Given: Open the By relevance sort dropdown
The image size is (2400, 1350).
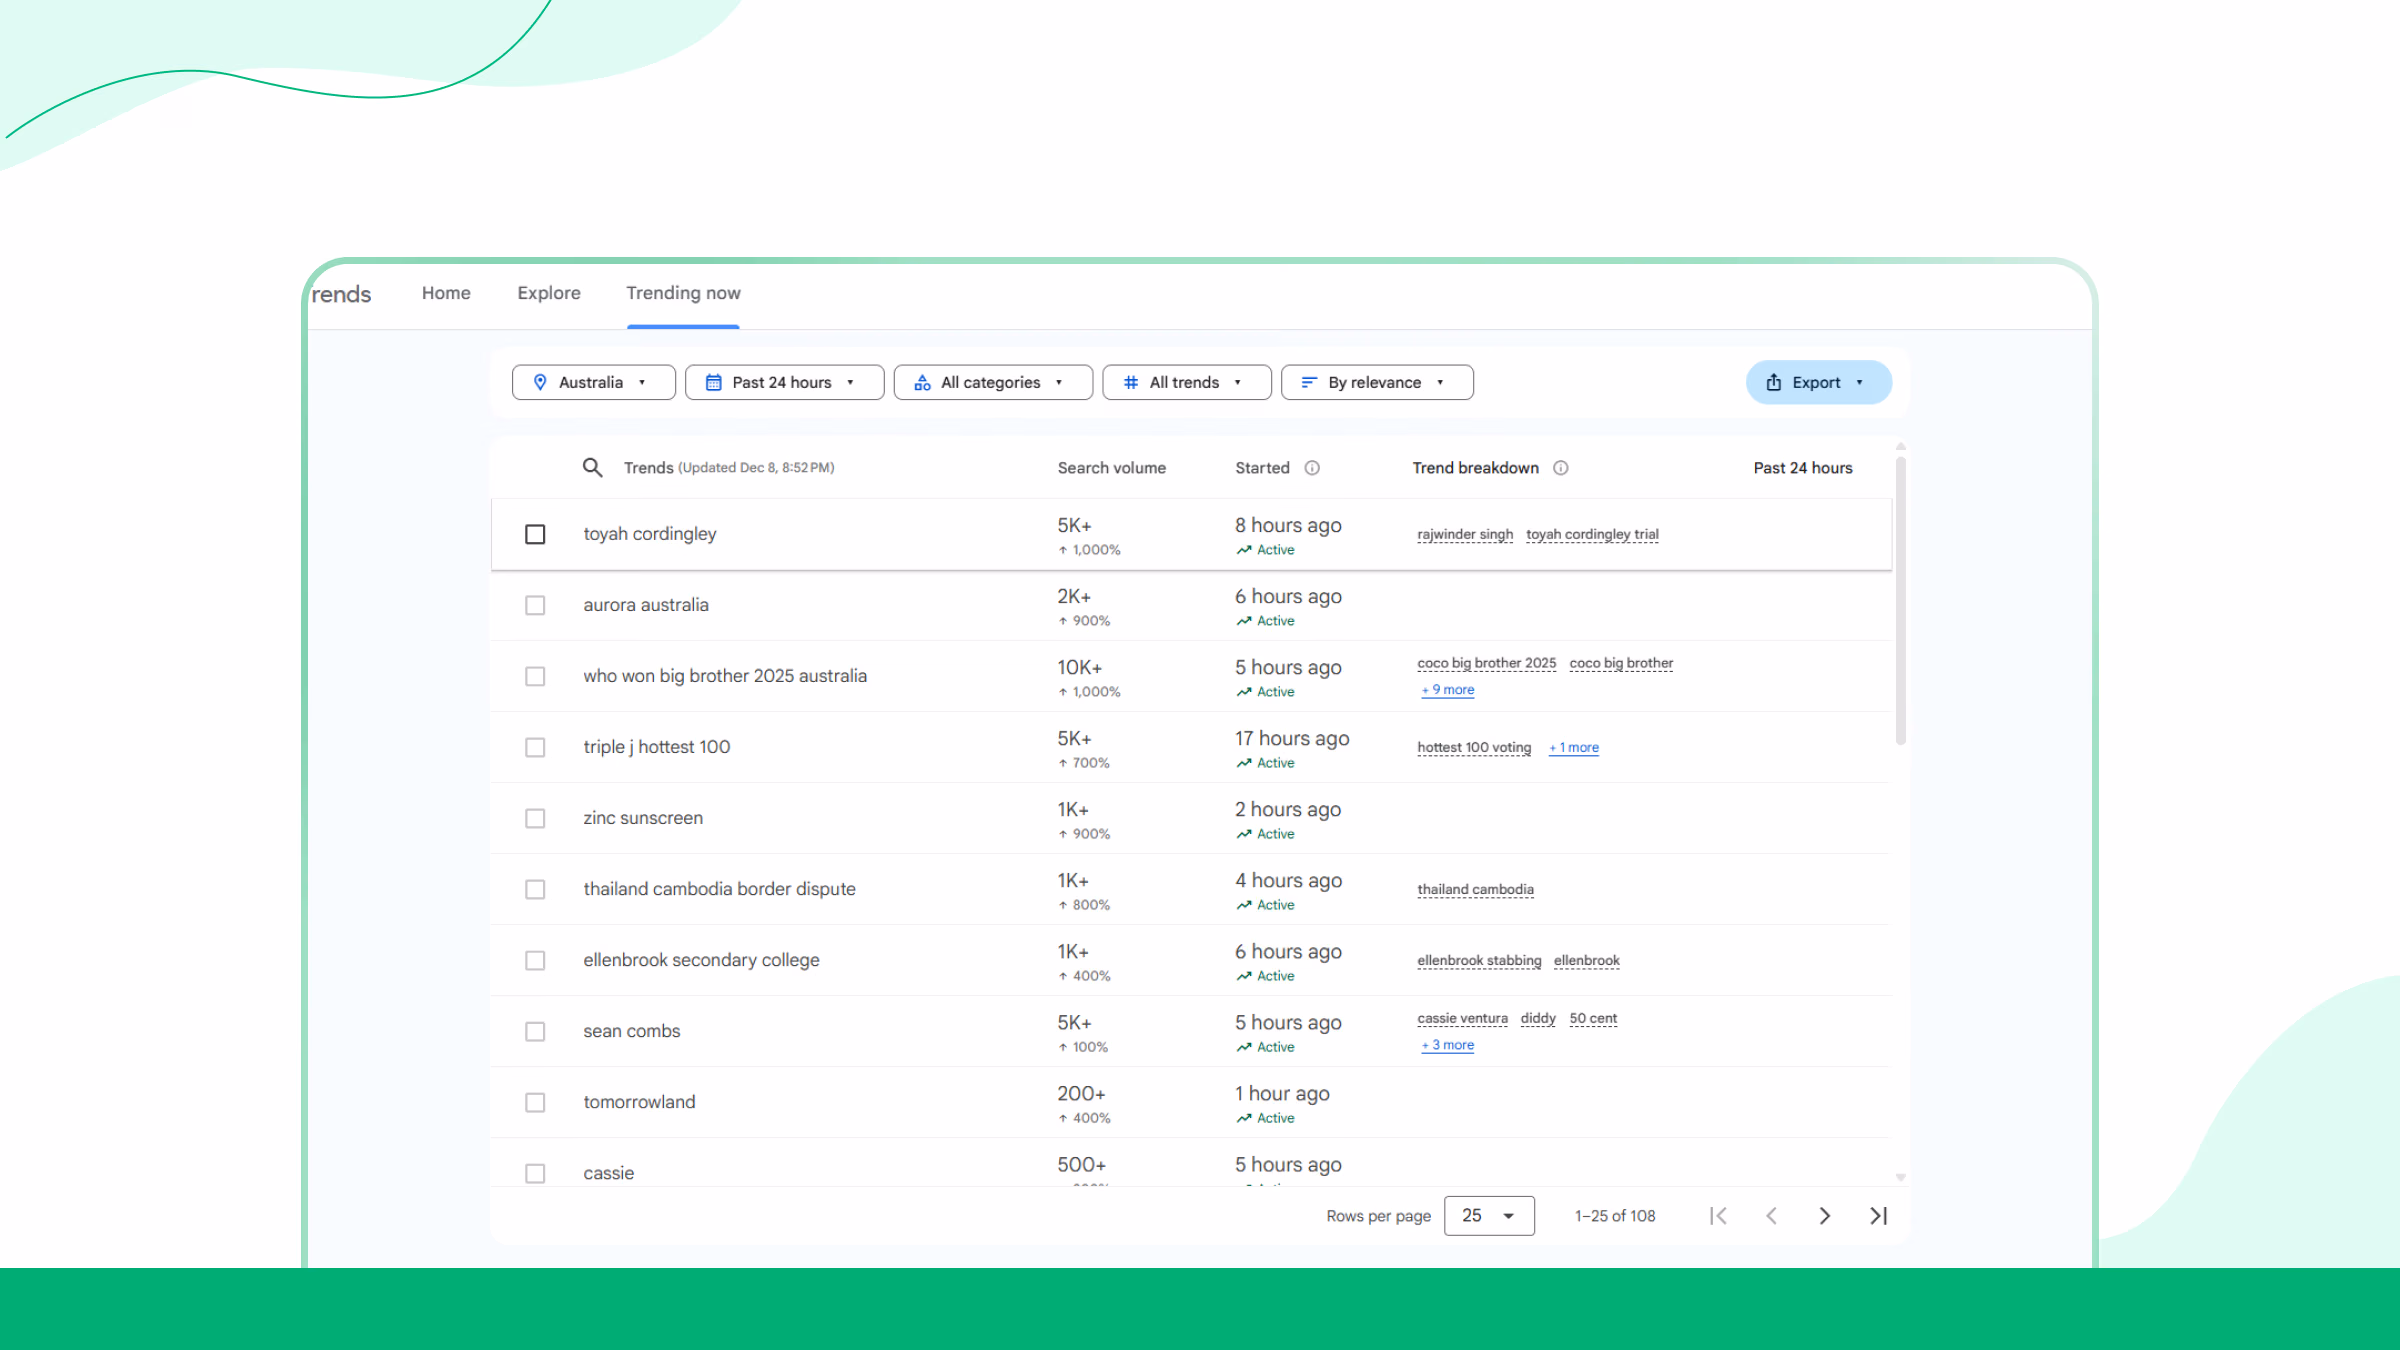Looking at the screenshot, I should (1376, 382).
